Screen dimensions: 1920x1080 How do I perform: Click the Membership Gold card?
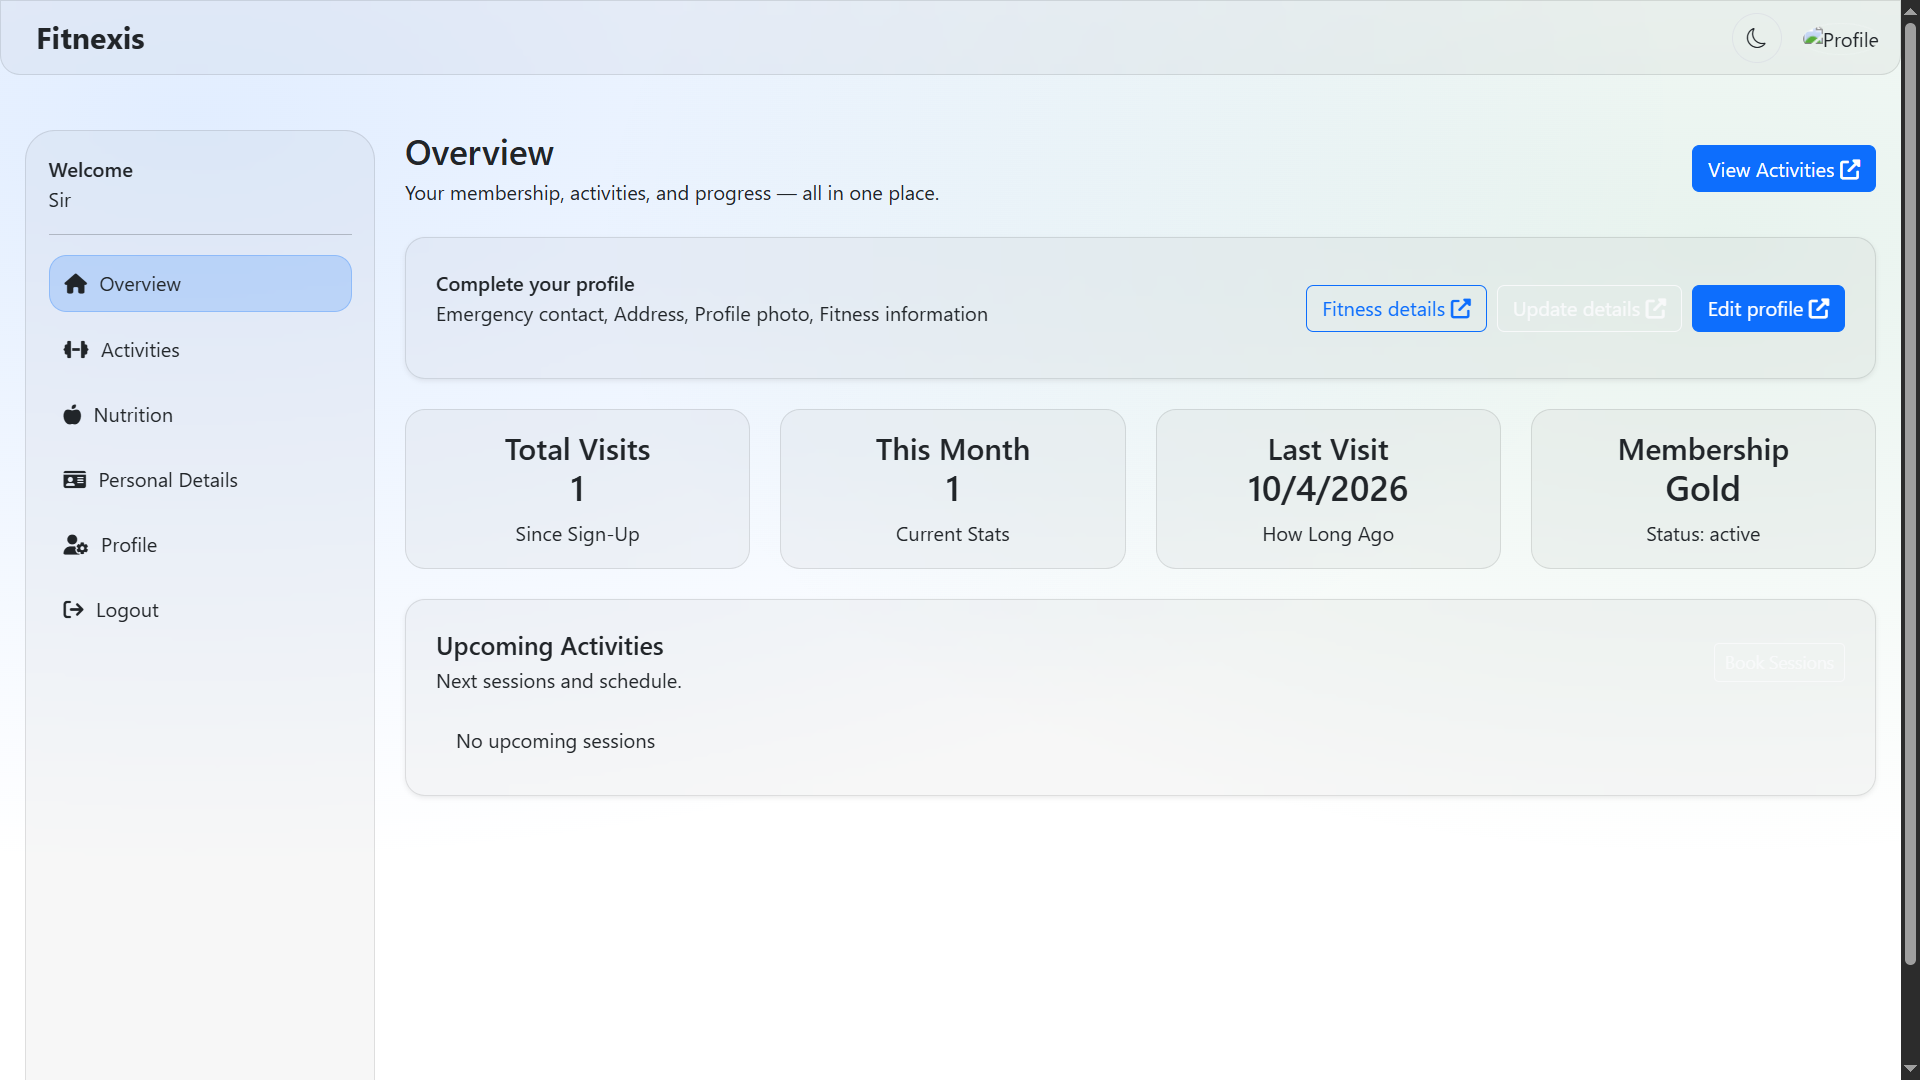1703,489
